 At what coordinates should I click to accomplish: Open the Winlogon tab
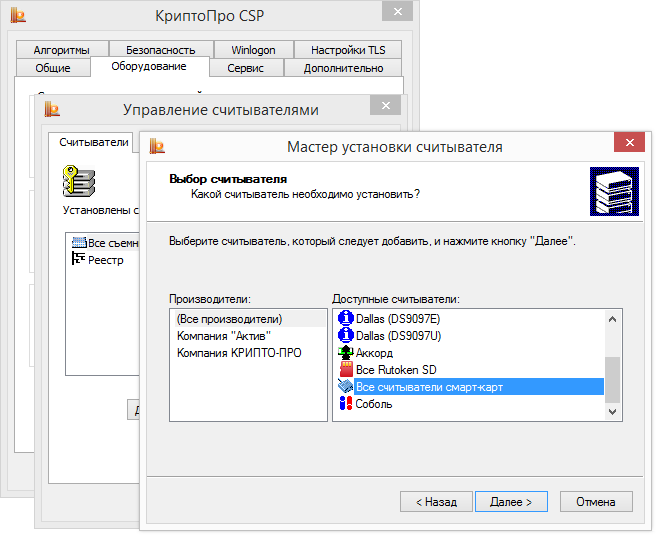pyautogui.click(x=254, y=49)
